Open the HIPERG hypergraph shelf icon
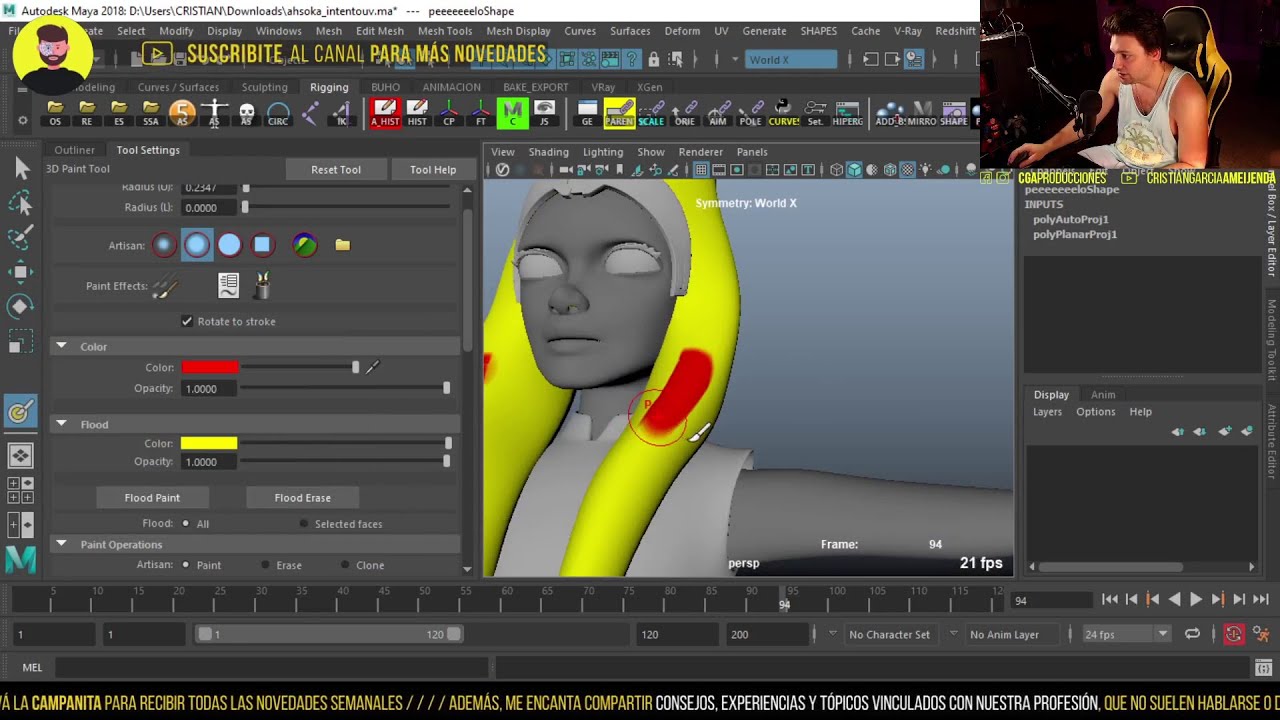The height and width of the screenshot is (720, 1280). click(848, 113)
